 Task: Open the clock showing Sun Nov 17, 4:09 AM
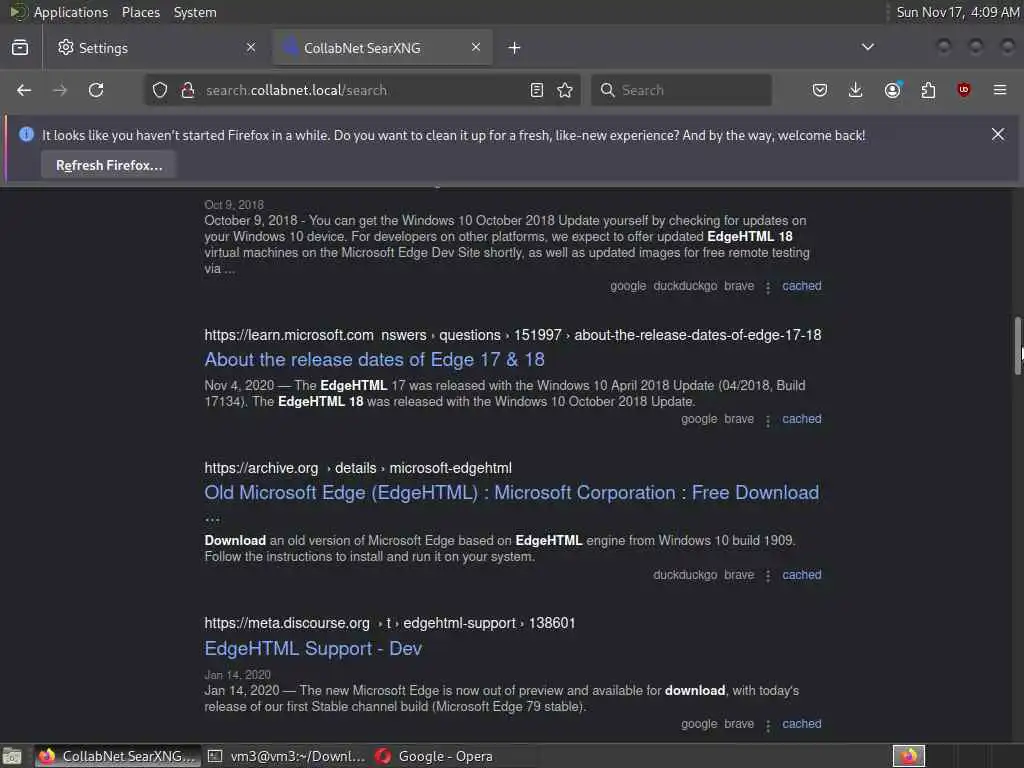957,12
